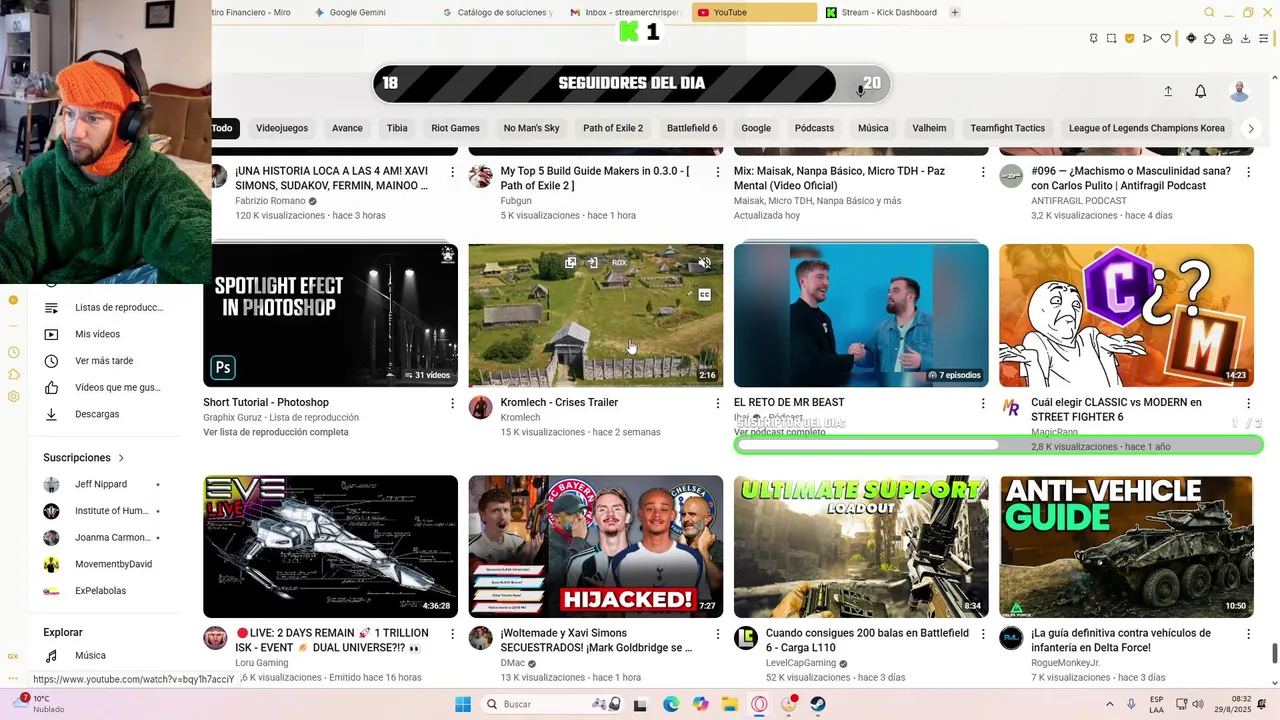The image size is (1280, 720).
Task: Open the HIJACKED! video thumbnail
Action: pyautogui.click(x=596, y=546)
